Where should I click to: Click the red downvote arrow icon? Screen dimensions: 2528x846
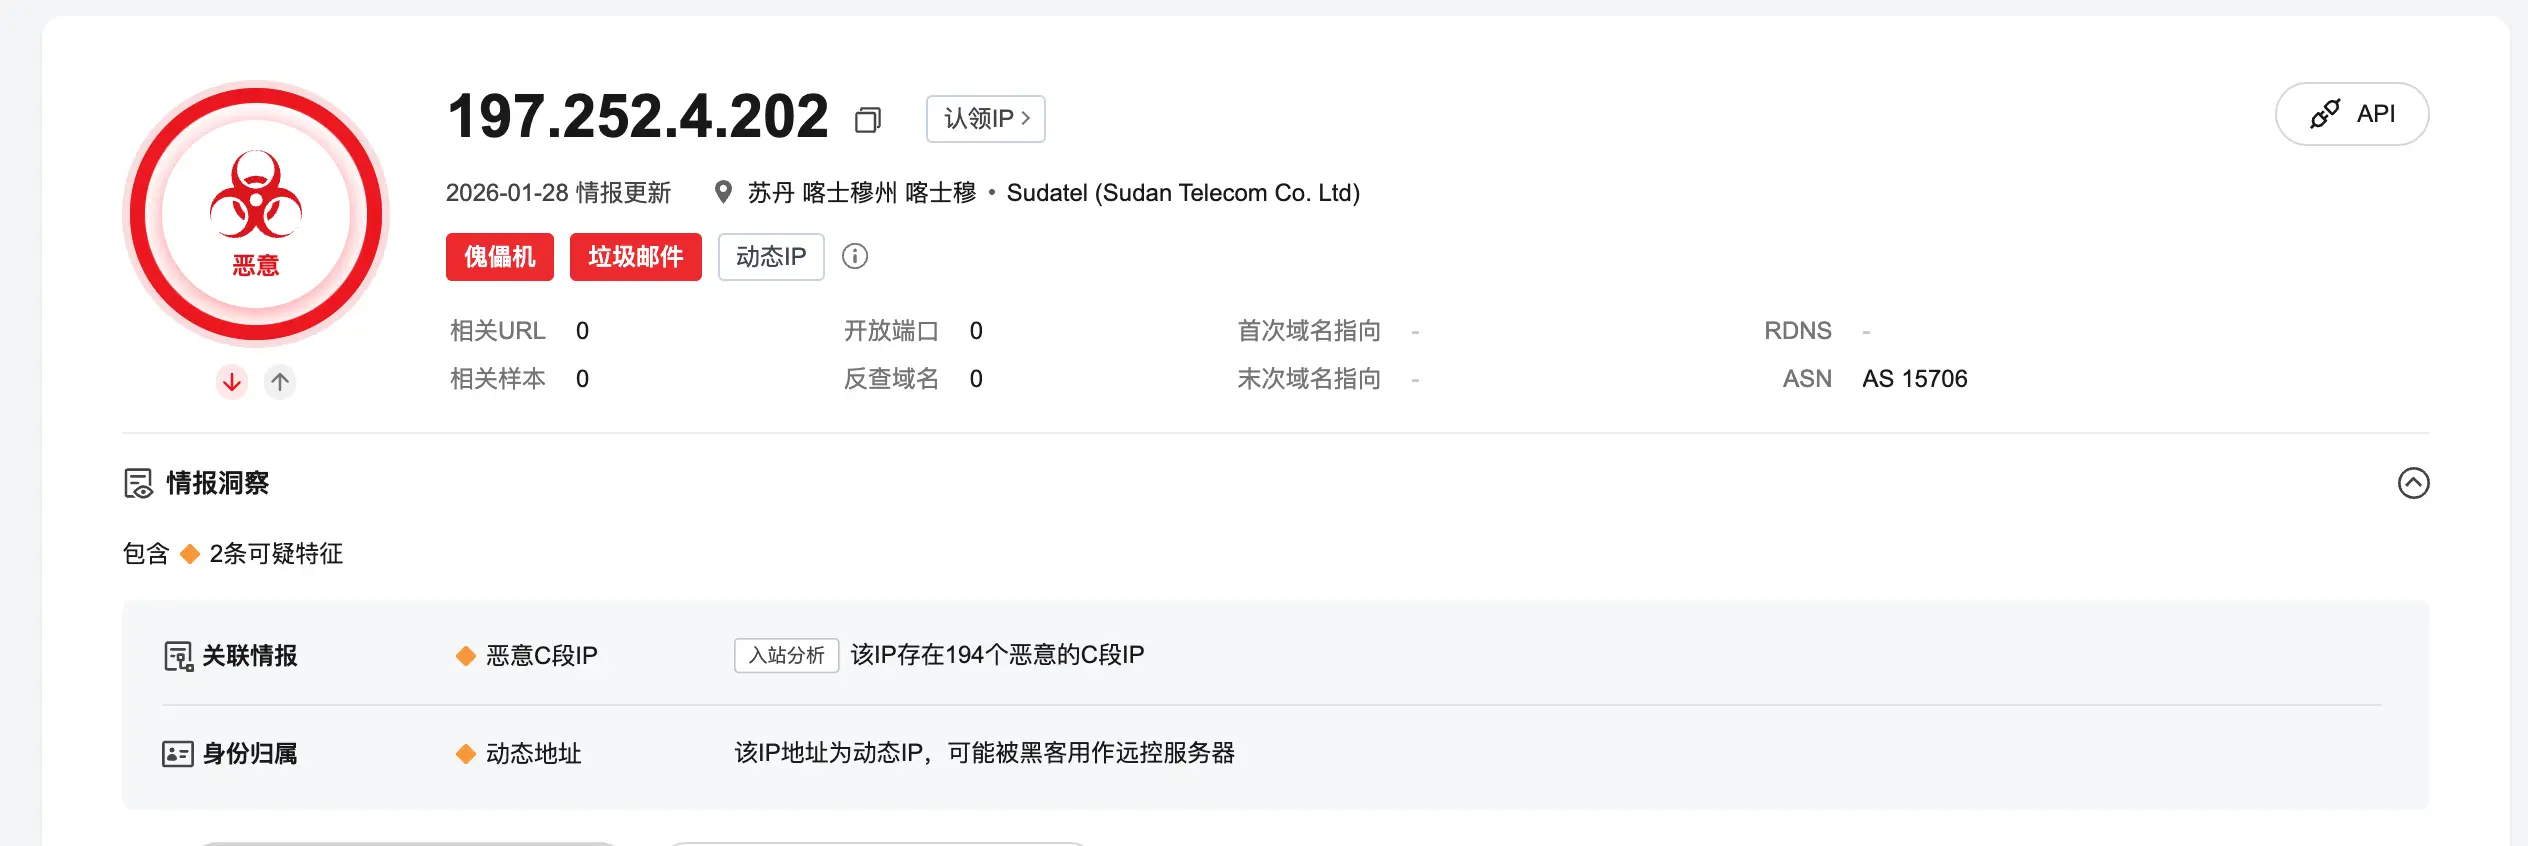point(232,382)
